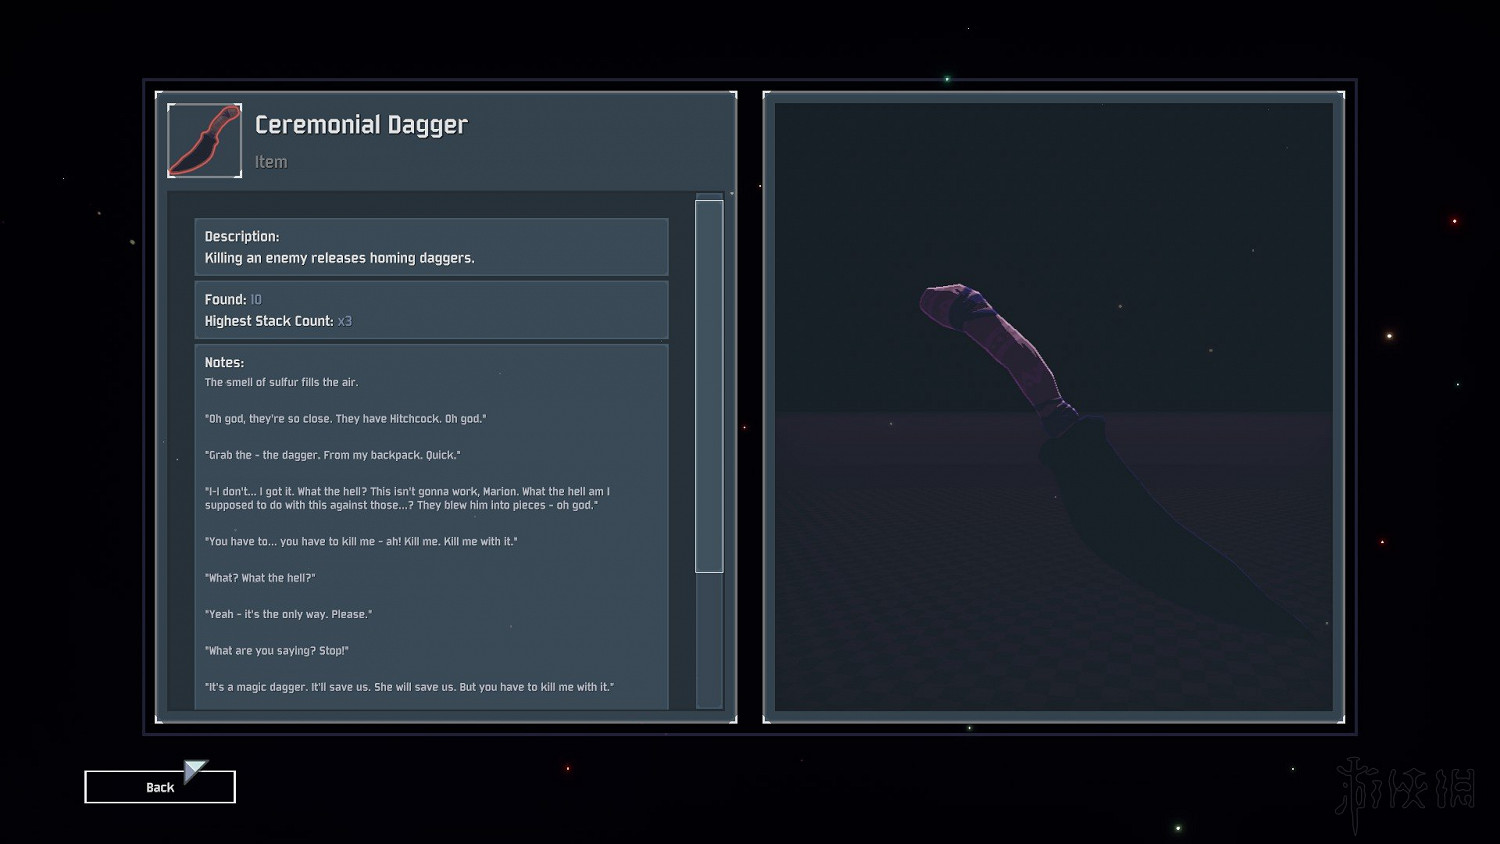The height and width of the screenshot is (844, 1500).
Task: Click the dagger's wrapped handle in the preview
Action: (x=1000, y=340)
